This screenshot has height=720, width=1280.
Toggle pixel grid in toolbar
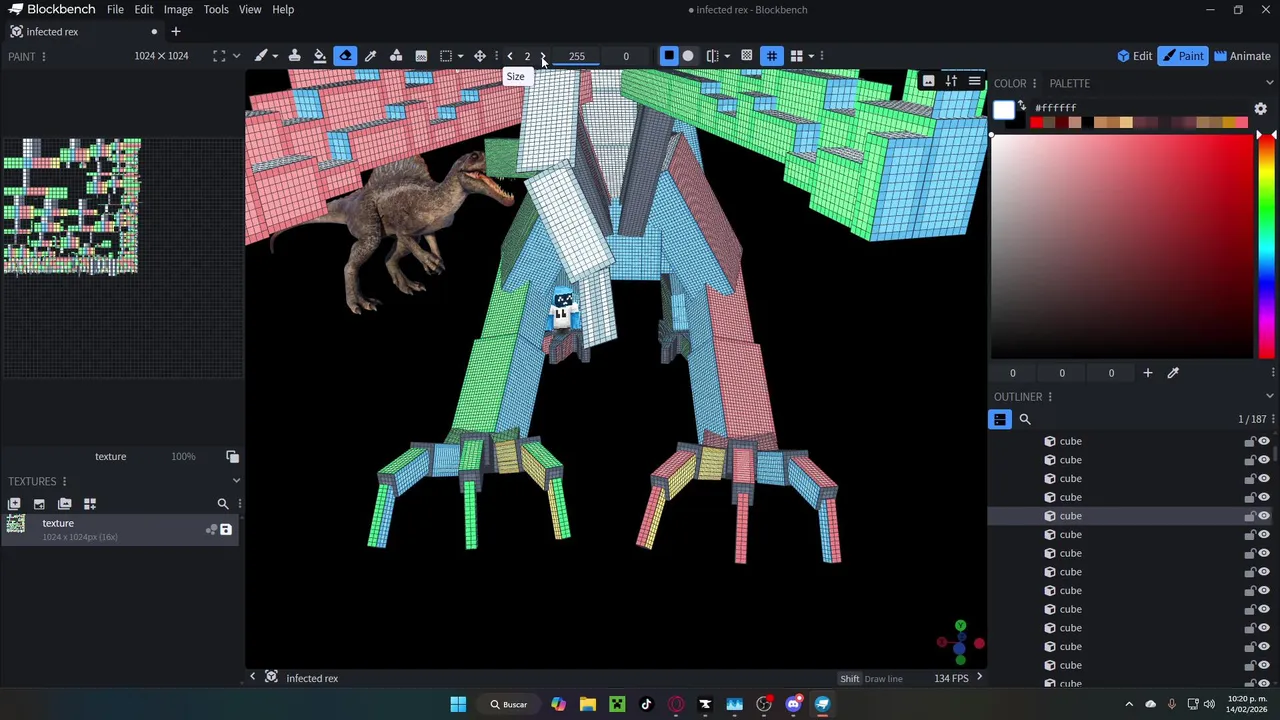point(771,56)
